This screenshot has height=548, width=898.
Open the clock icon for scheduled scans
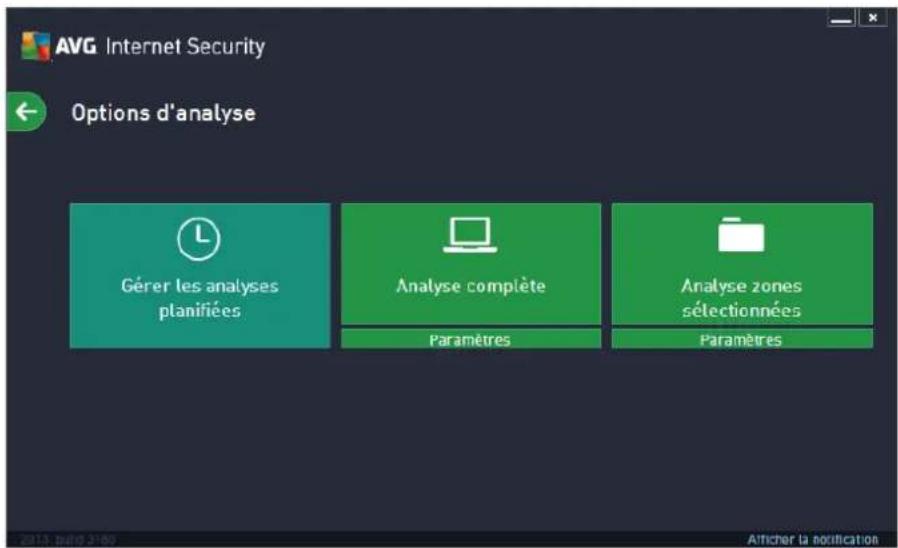tap(199, 239)
